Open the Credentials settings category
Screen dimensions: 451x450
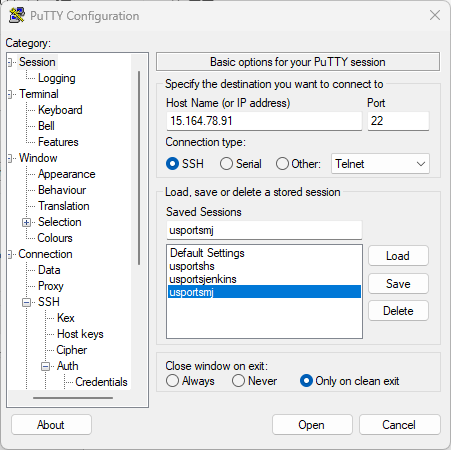click(101, 382)
